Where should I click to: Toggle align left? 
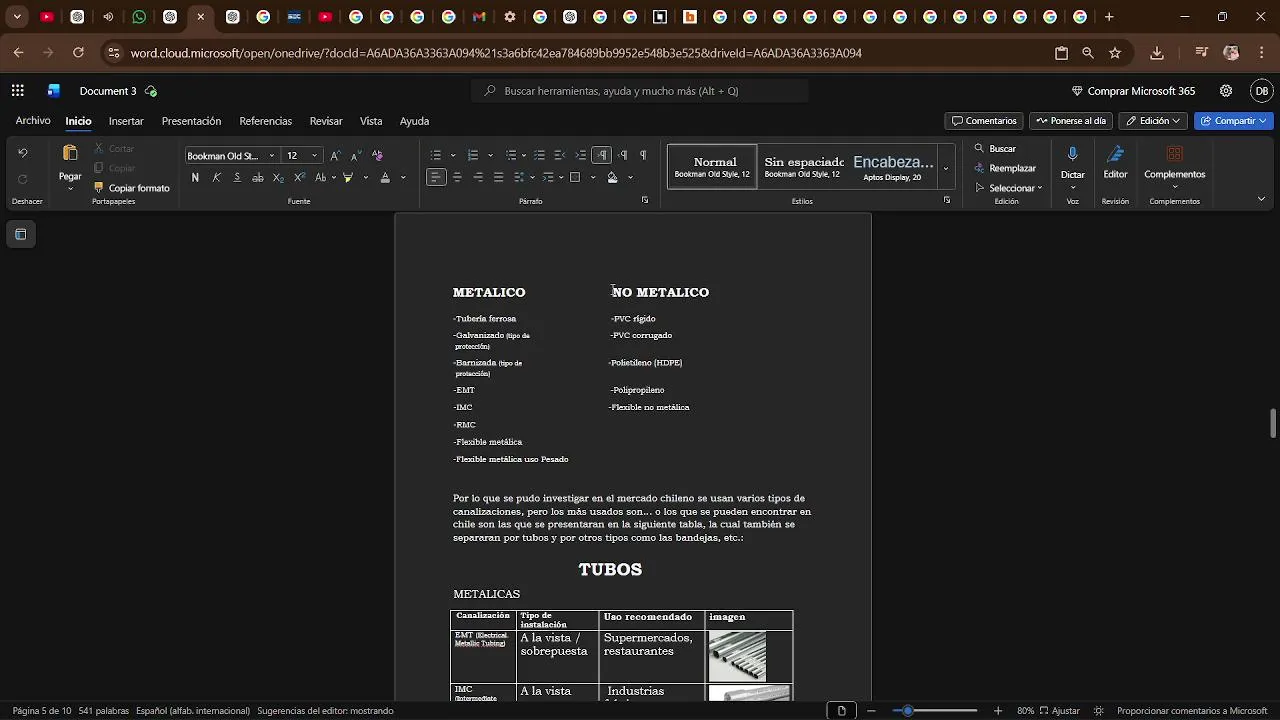(436, 177)
